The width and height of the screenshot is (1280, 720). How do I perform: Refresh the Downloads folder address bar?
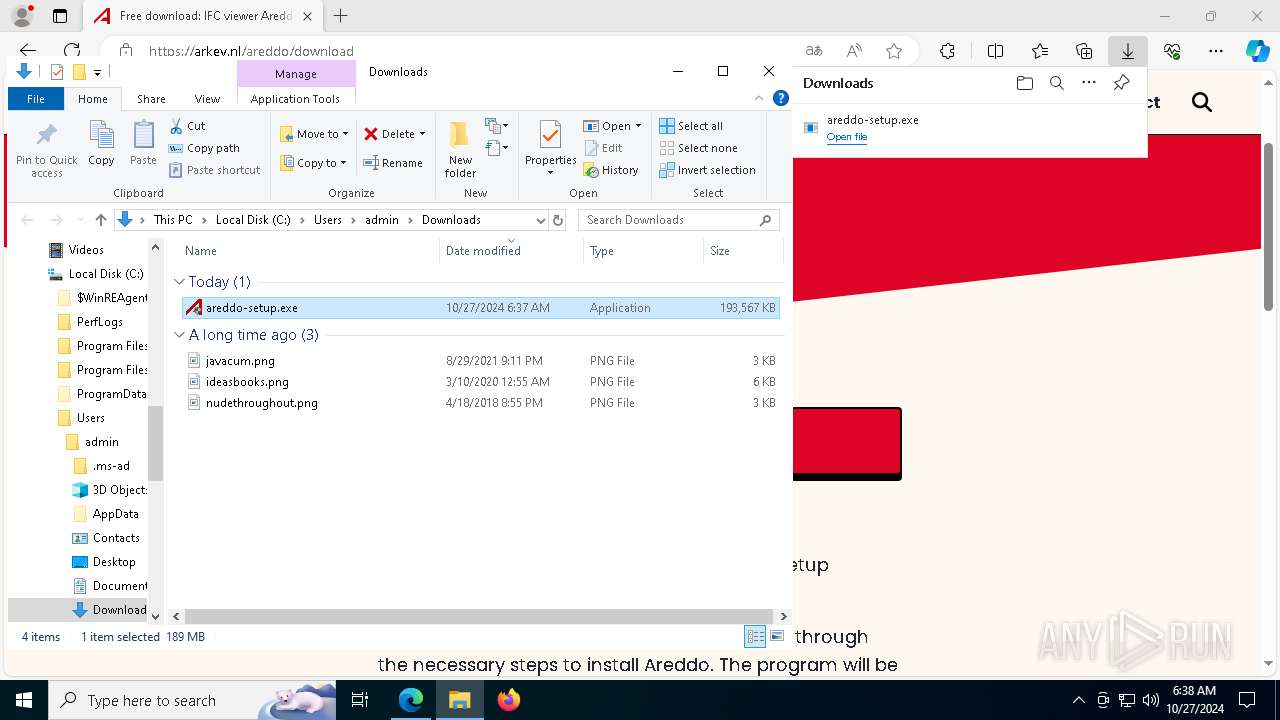click(558, 220)
